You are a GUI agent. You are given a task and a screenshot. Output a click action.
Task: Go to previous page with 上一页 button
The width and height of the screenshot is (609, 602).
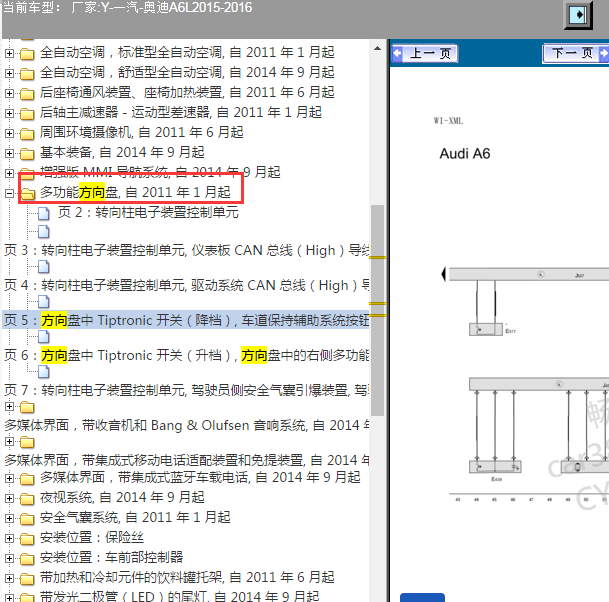(425, 54)
